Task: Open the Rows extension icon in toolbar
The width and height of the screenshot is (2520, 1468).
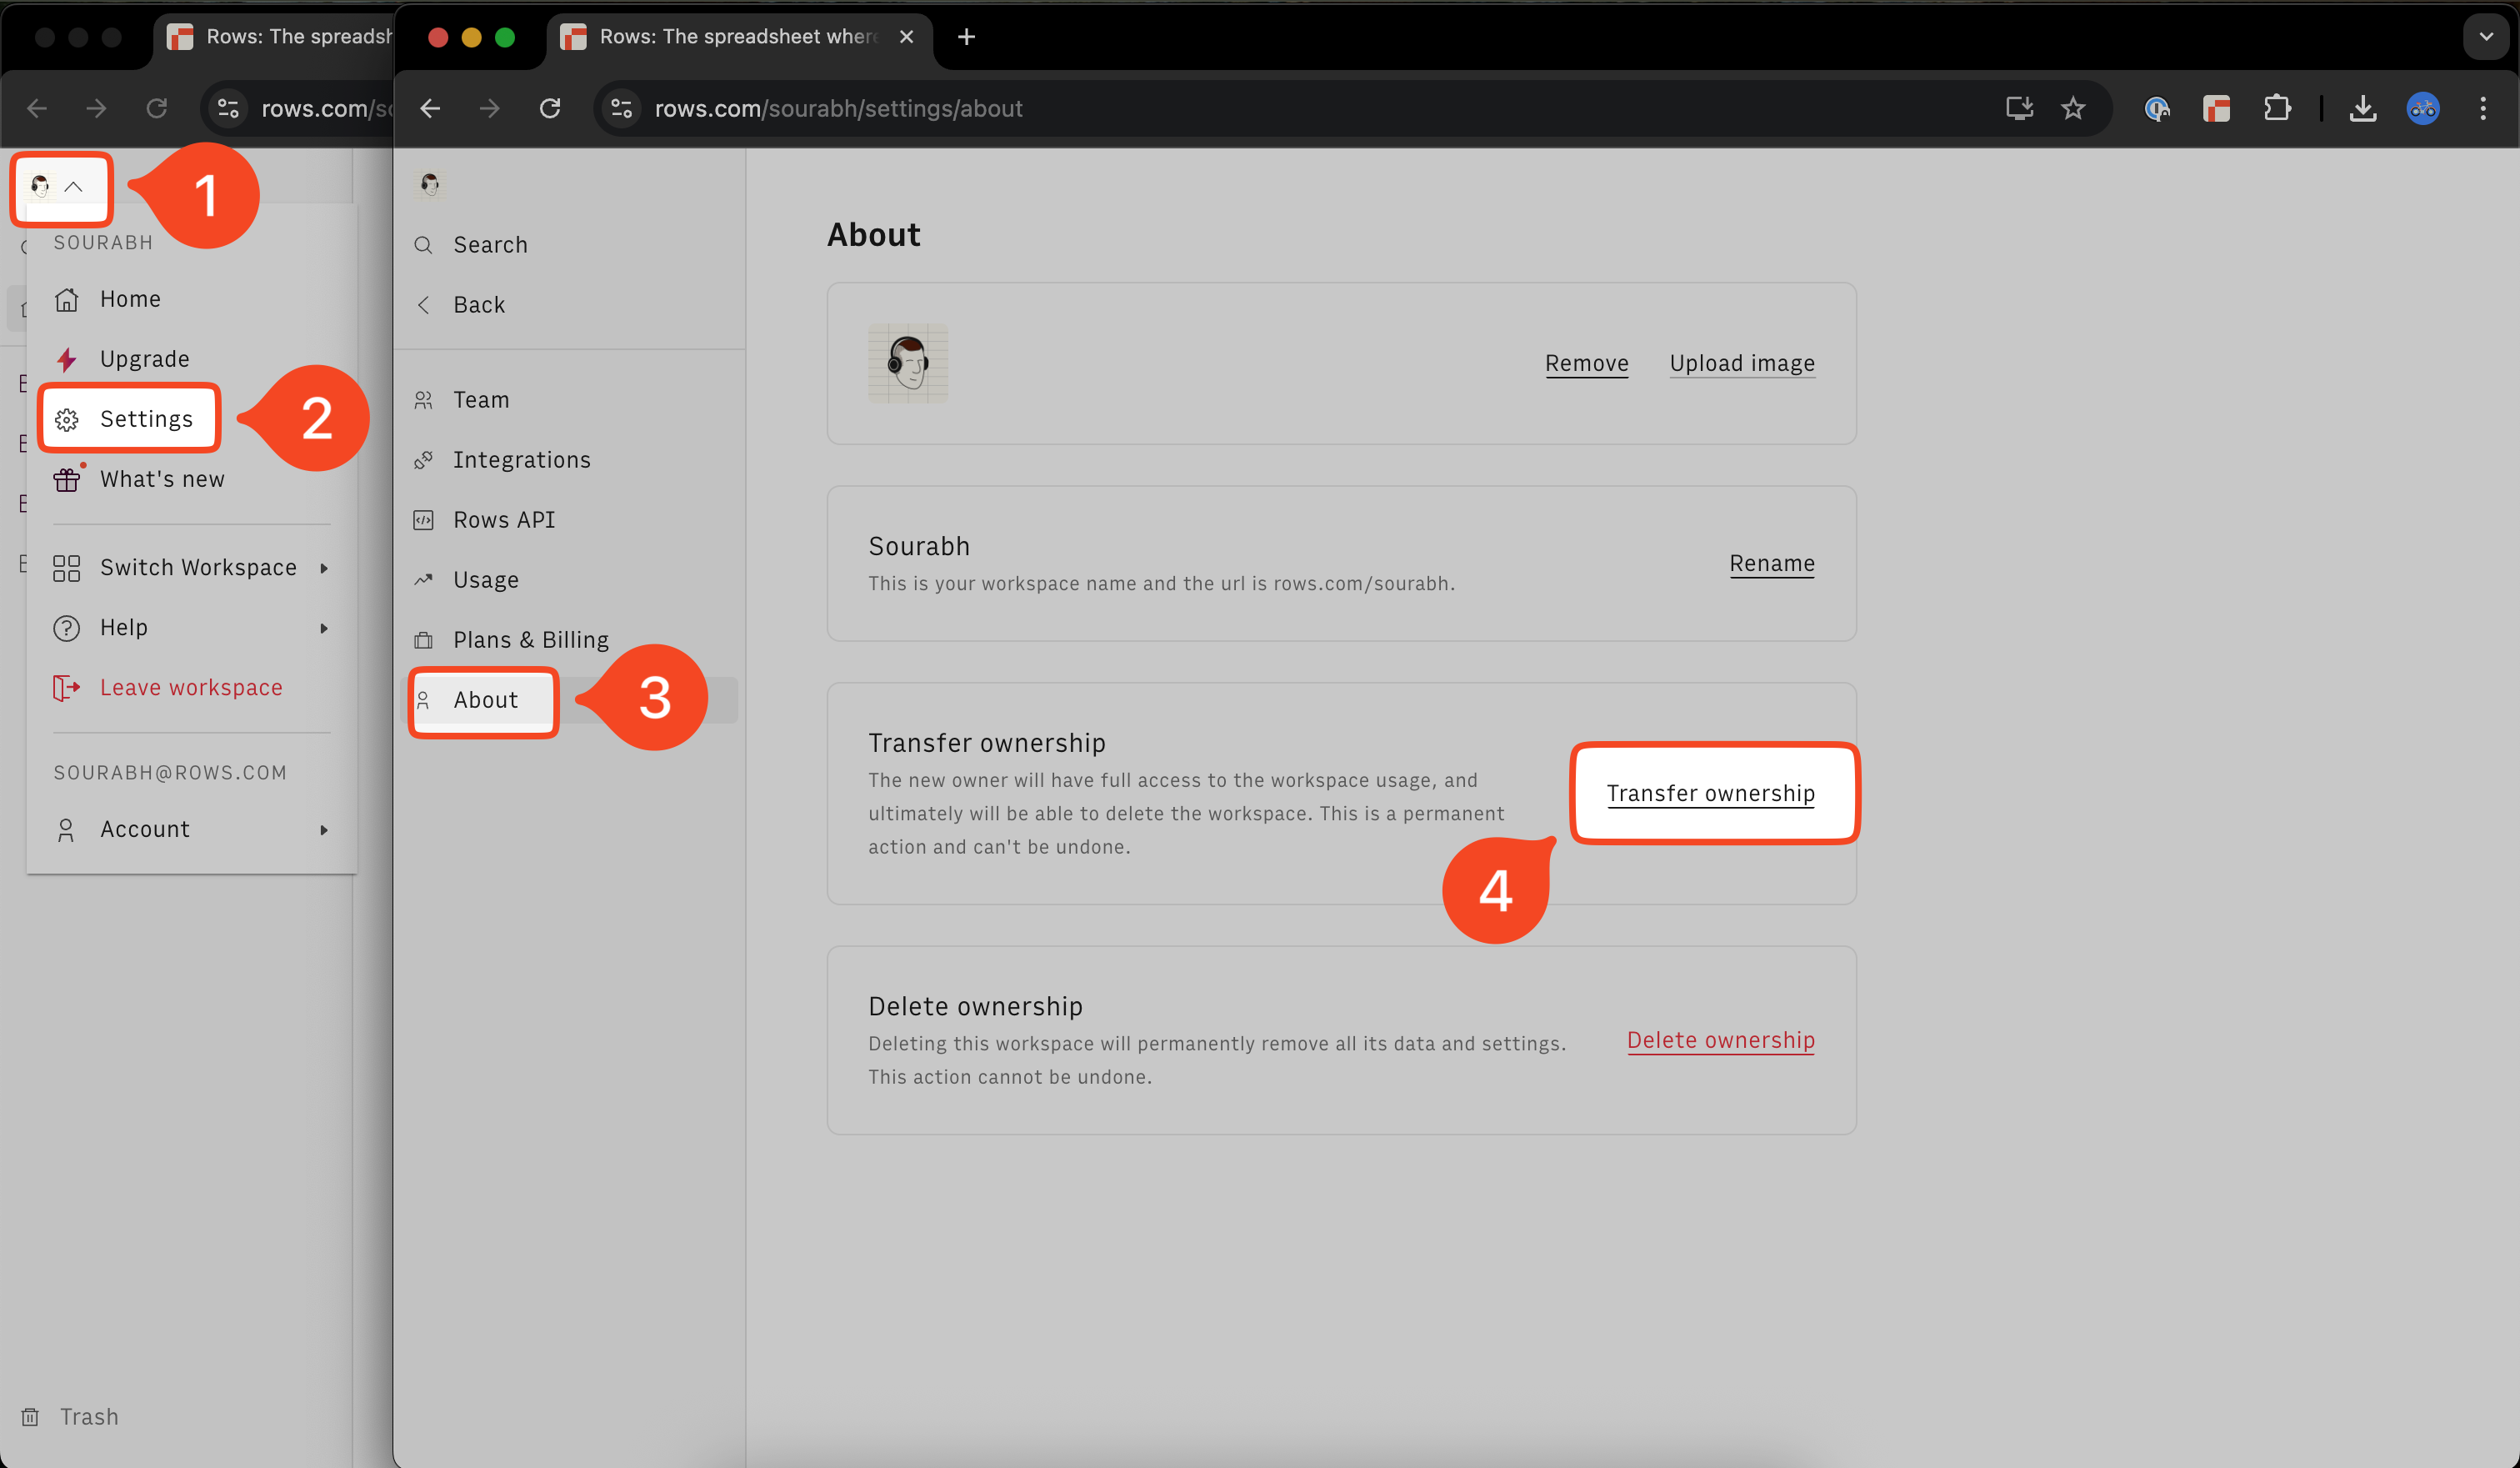Action: [x=2216, y=108]
